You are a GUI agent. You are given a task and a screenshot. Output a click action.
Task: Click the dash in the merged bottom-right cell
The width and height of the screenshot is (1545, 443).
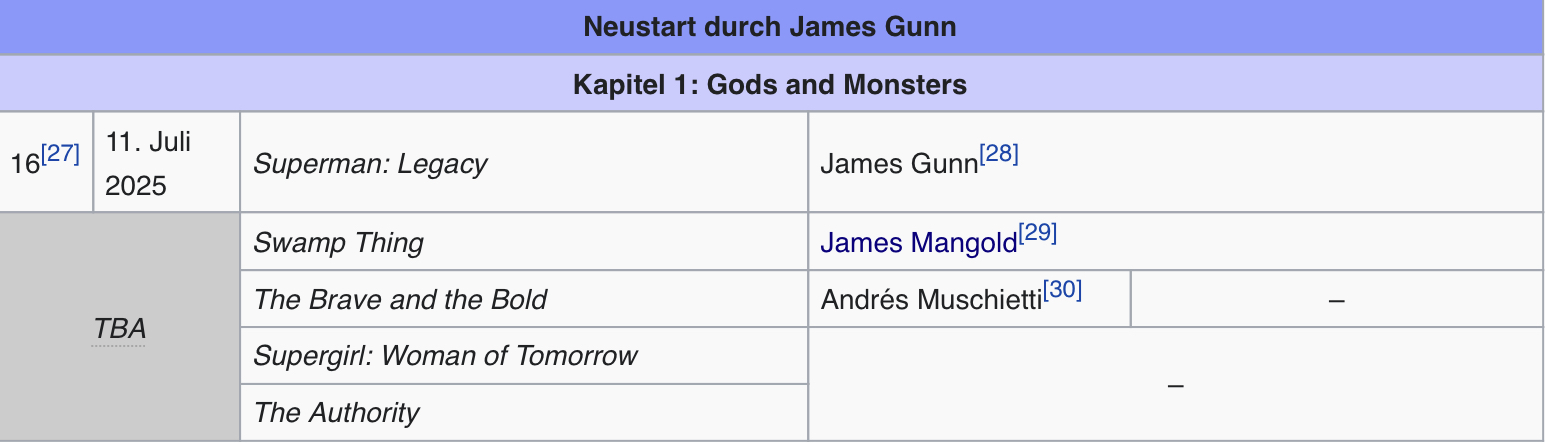click(x=1176, y=384)
